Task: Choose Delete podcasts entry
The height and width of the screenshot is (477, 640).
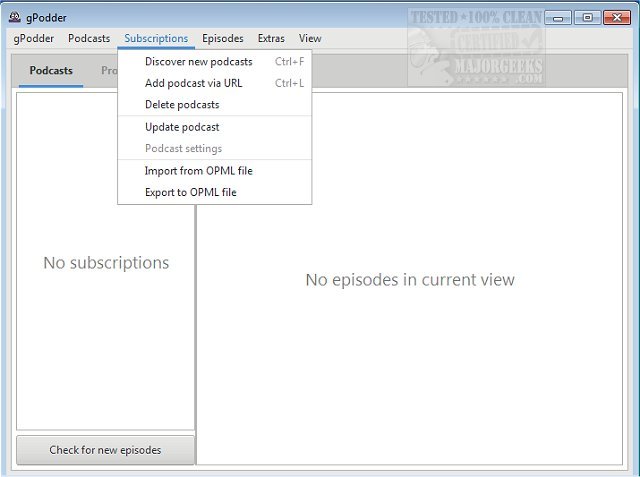Action: point(215,104)
